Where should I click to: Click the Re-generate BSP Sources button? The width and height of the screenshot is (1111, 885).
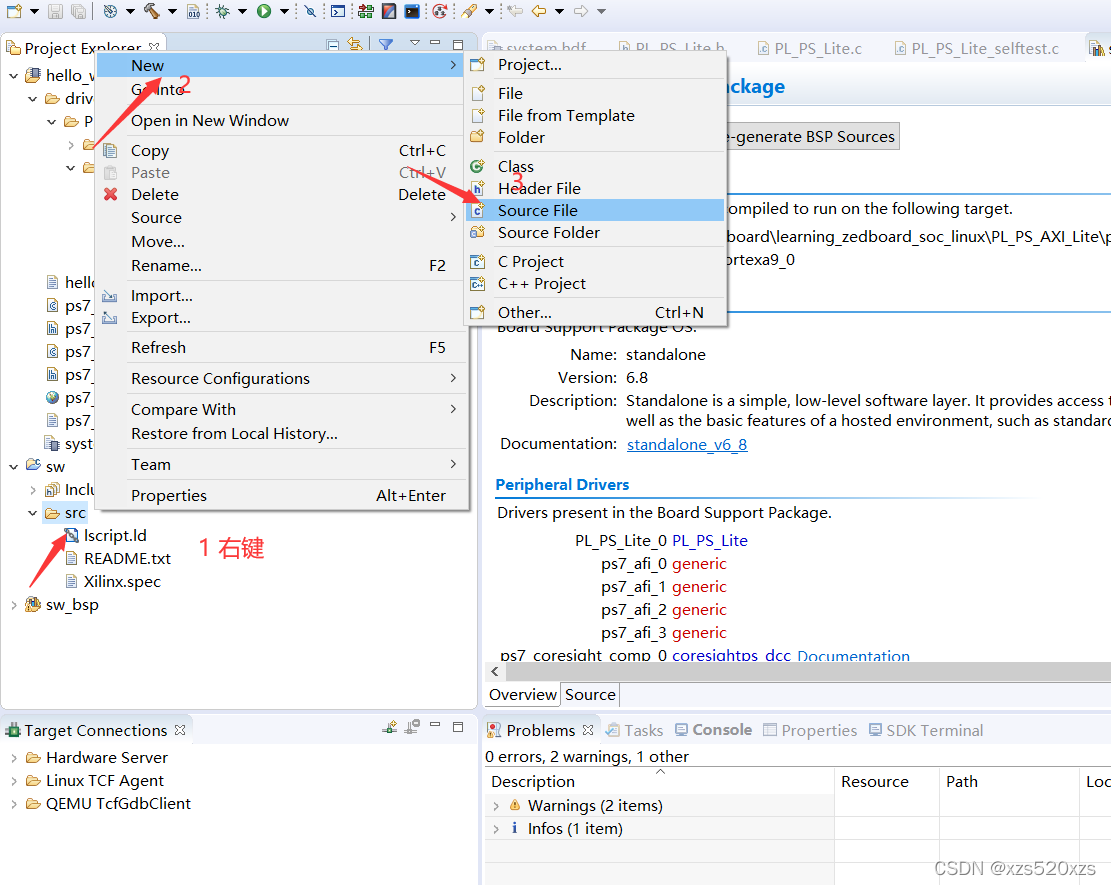(811, 136)
